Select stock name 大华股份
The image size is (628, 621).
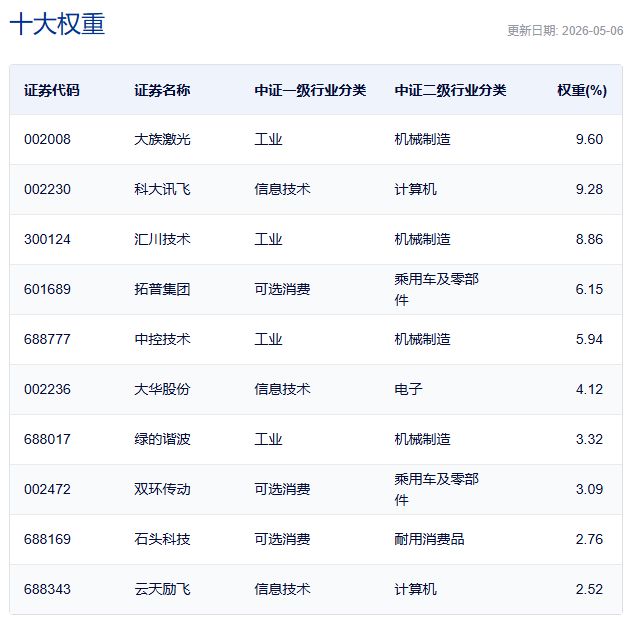click(162, 389)
